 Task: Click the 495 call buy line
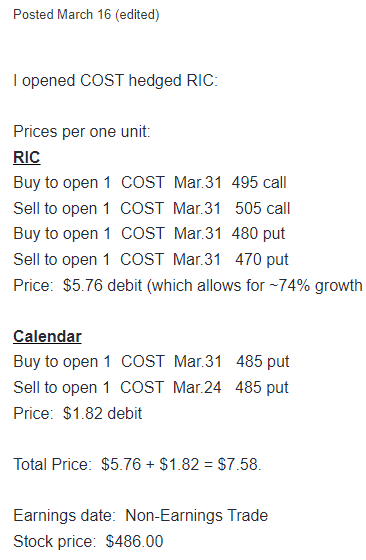click(x=150, y=183)
